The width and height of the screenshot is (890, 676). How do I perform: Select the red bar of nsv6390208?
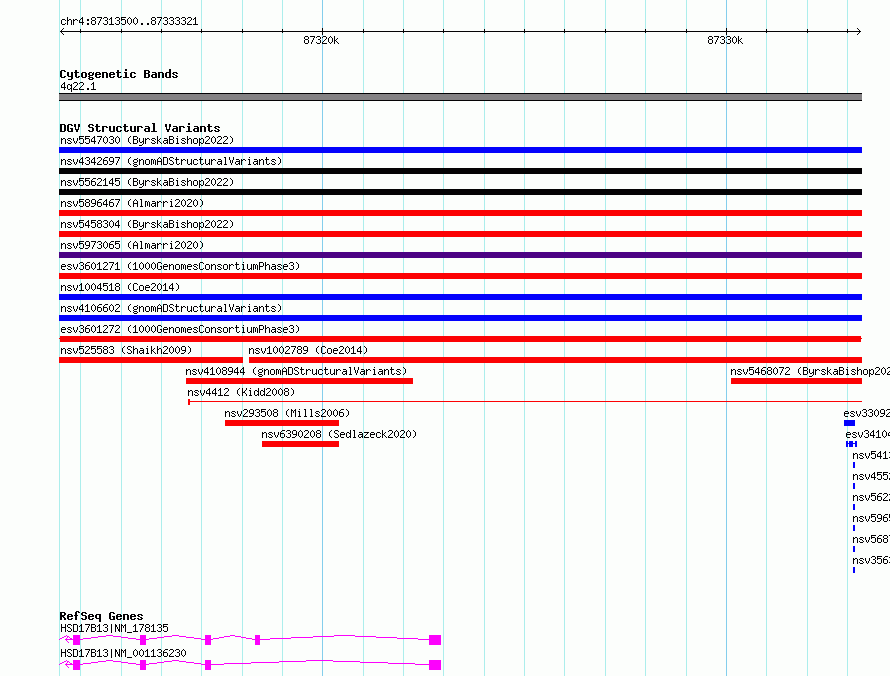point(300,444)
